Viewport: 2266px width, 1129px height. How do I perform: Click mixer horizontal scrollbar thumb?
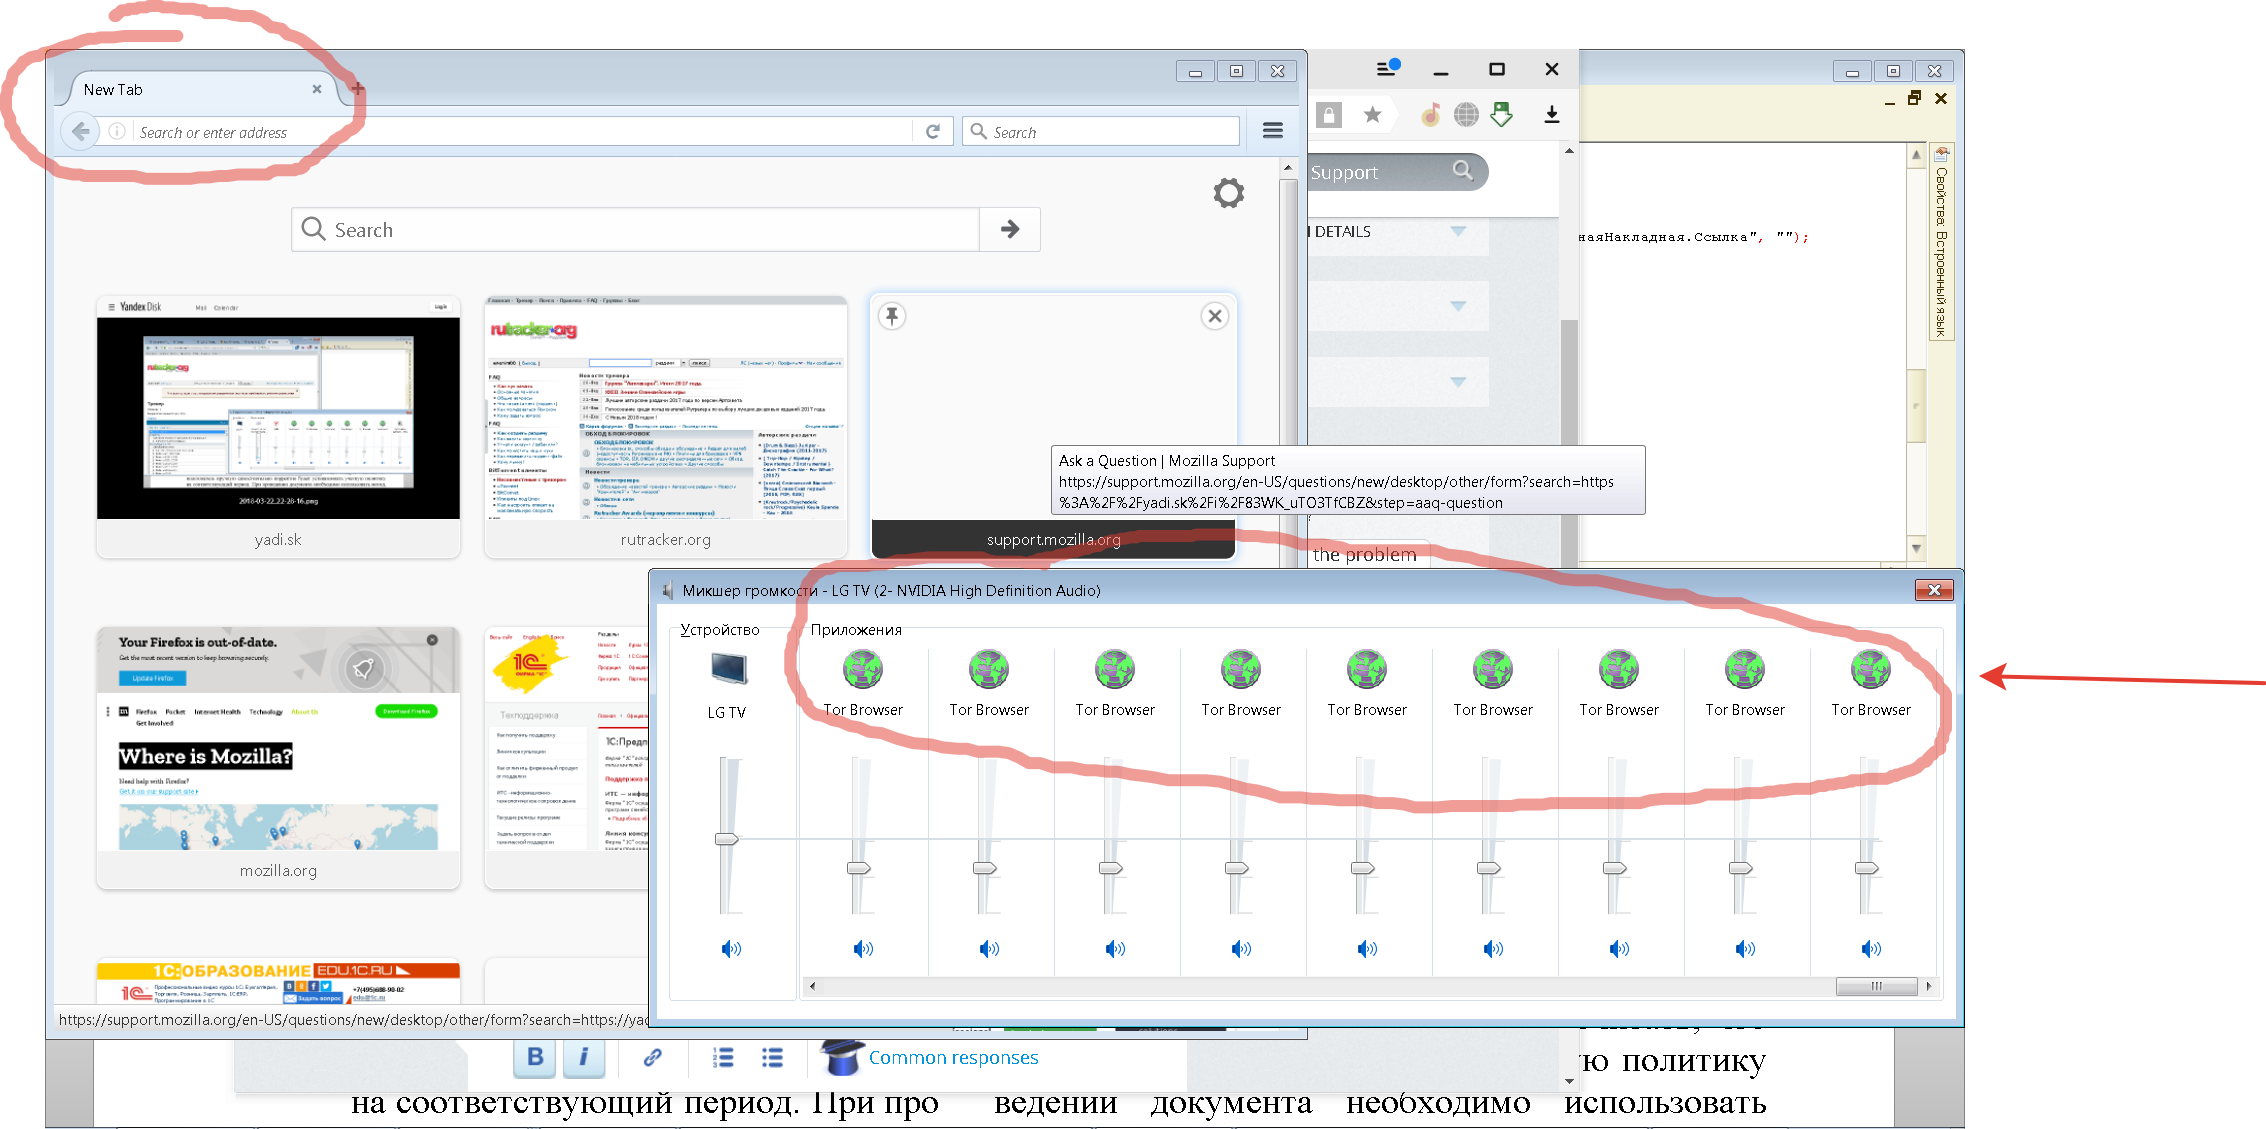[1877, 986]
